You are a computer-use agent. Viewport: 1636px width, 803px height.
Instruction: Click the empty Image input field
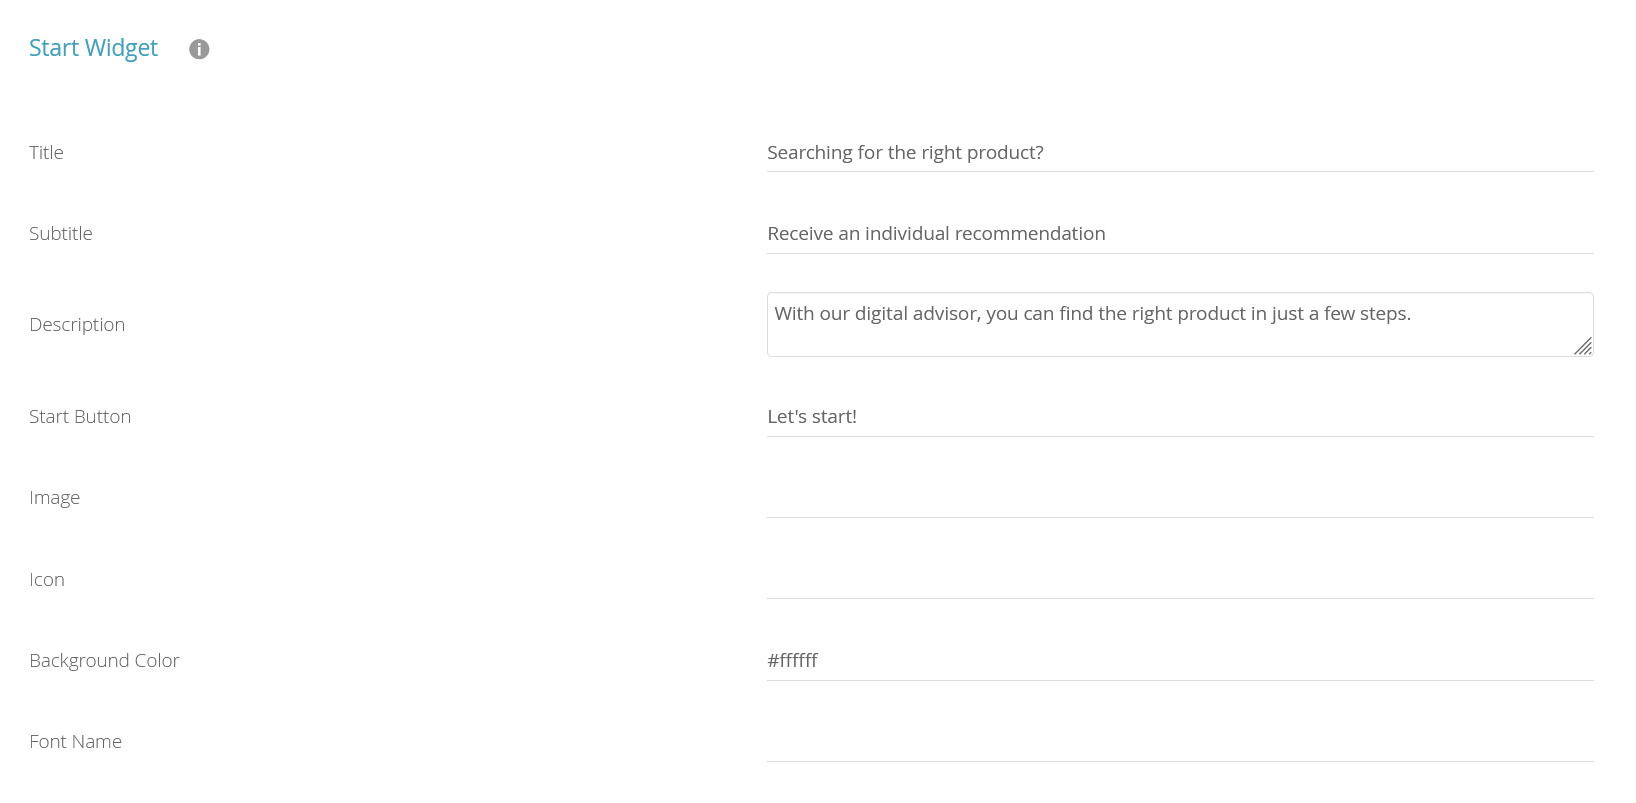click(x=1180, y=498)
